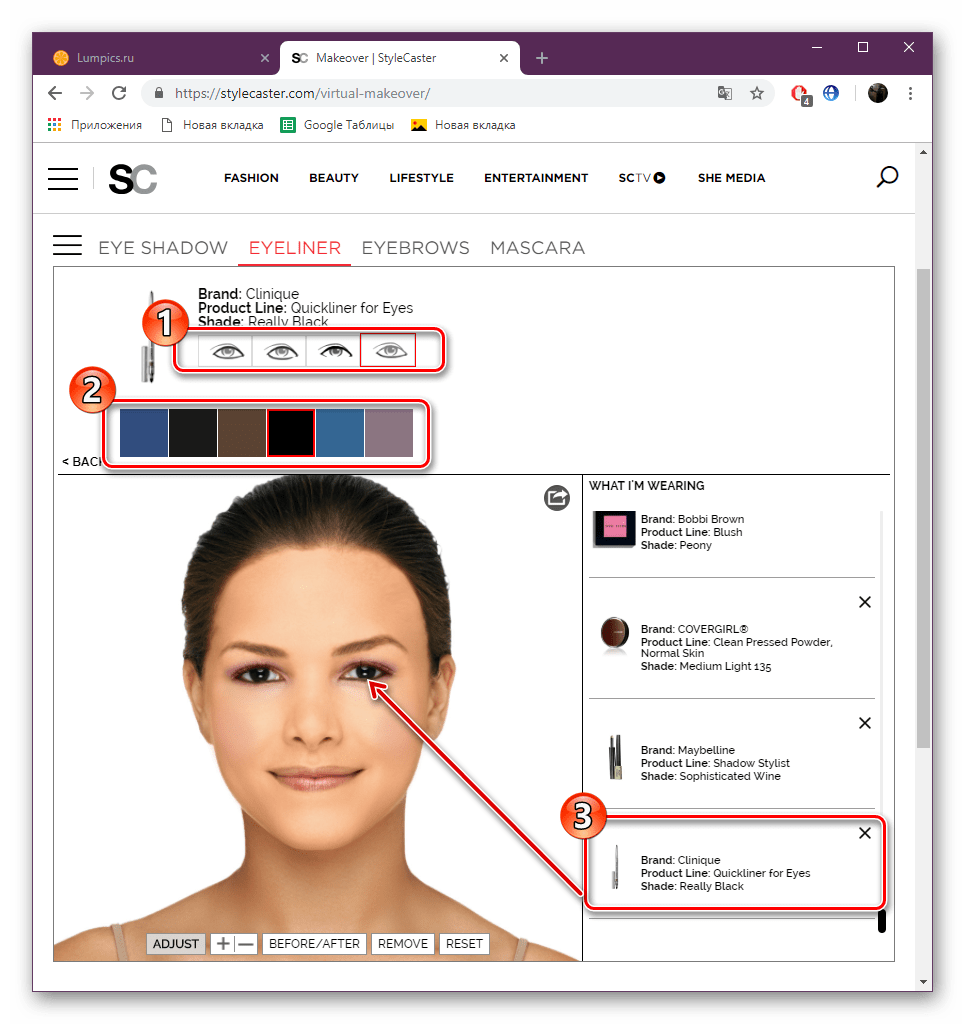Viewport: 965px width, 1024px height.
Task: Open first Новая вкладка bookmark
Action: tap(212, 125)
